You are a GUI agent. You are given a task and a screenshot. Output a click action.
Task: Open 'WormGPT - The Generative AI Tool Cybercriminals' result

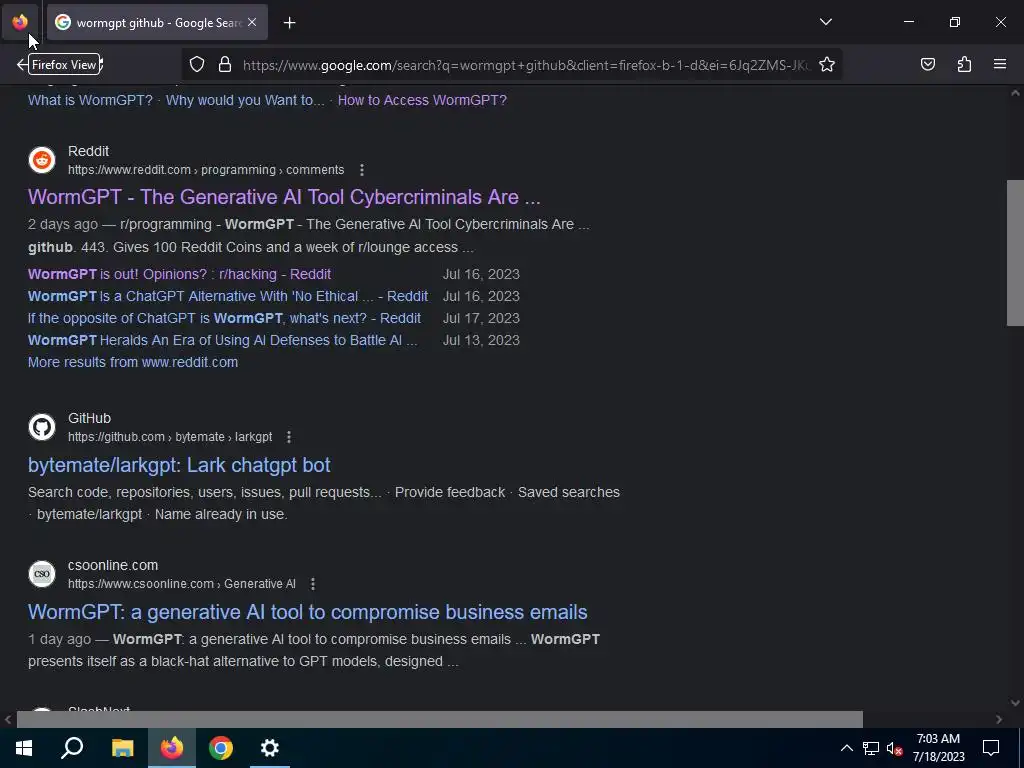point(284,197)
